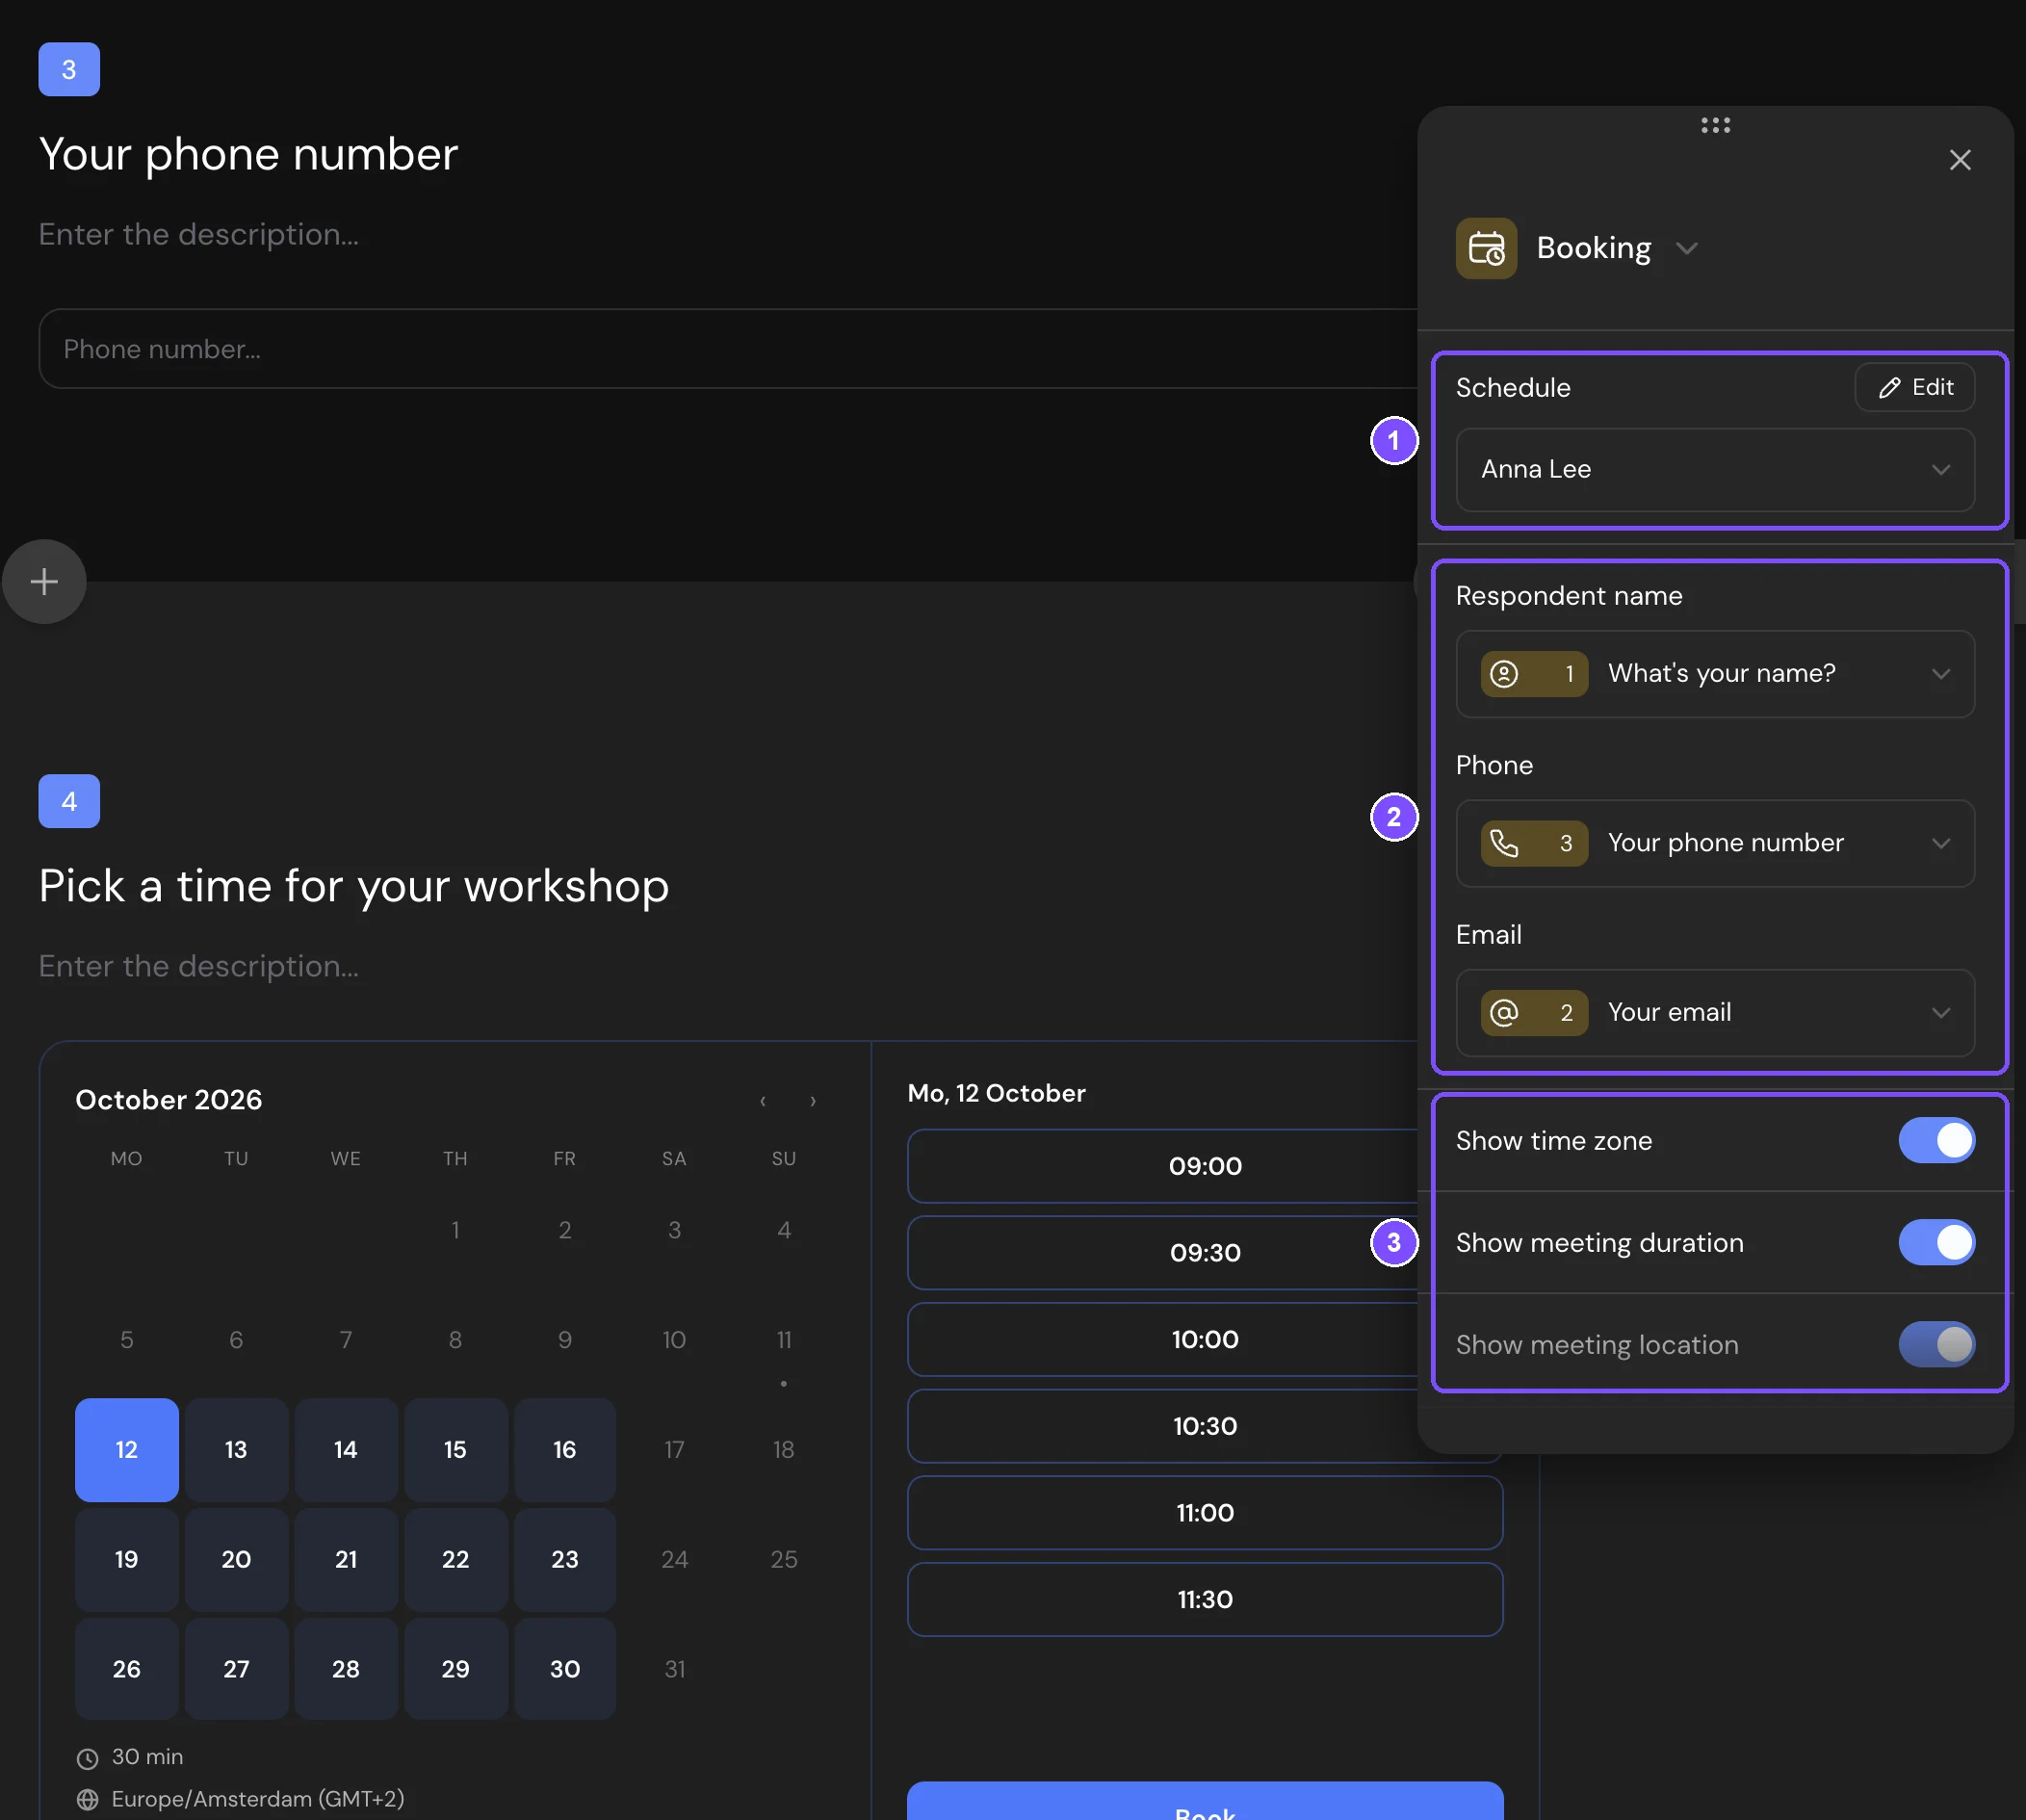This screenshot has width=2026, height=1820.
Task: Click the '30 min' duration text
Action: pos(147,1758)
